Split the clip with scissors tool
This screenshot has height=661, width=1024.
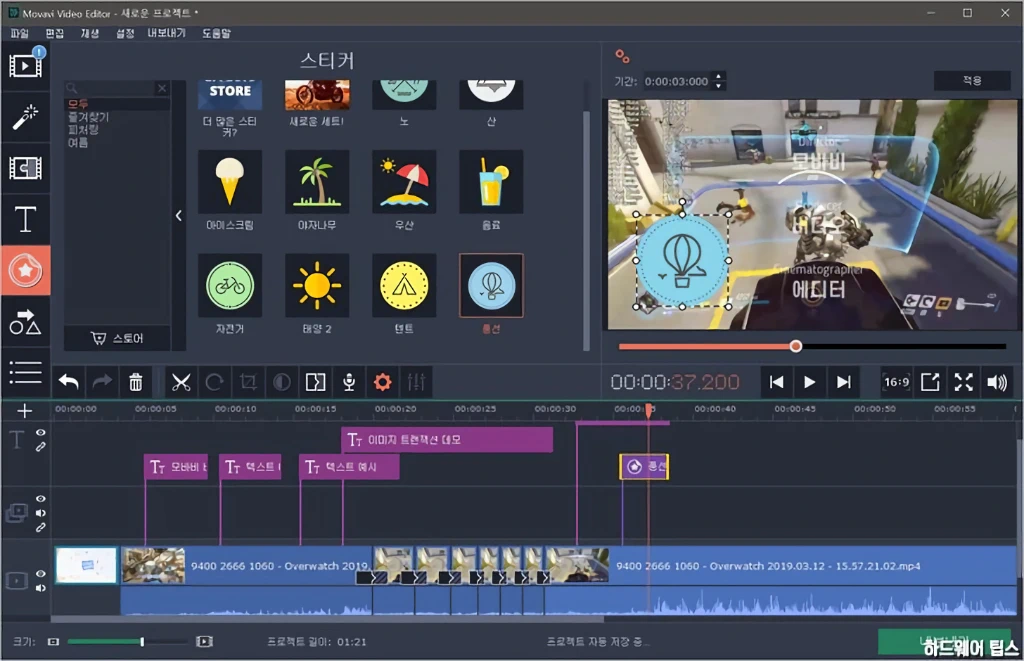pos(181,382)
